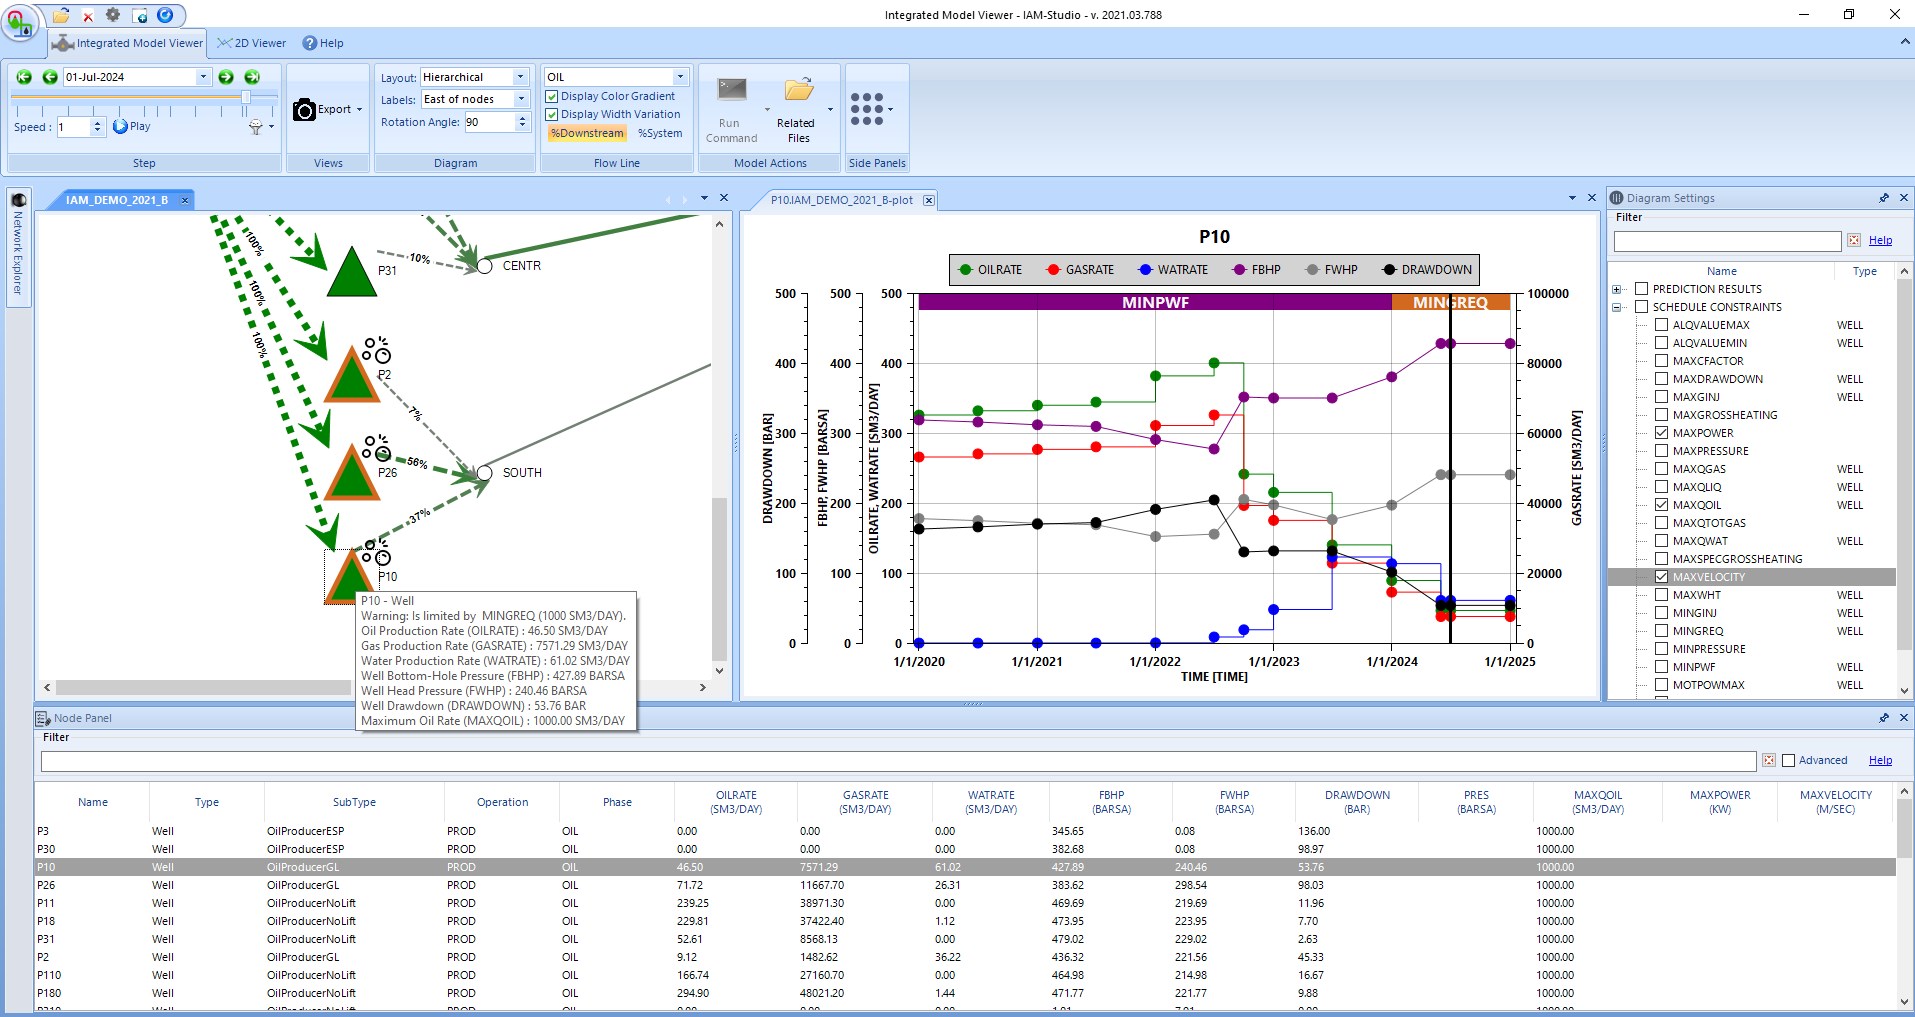The height and width of the screenshot is (1017, 1915).
Task: Open the Related Files folder icon
Action: pyautogui.click(x=798, y=90)
